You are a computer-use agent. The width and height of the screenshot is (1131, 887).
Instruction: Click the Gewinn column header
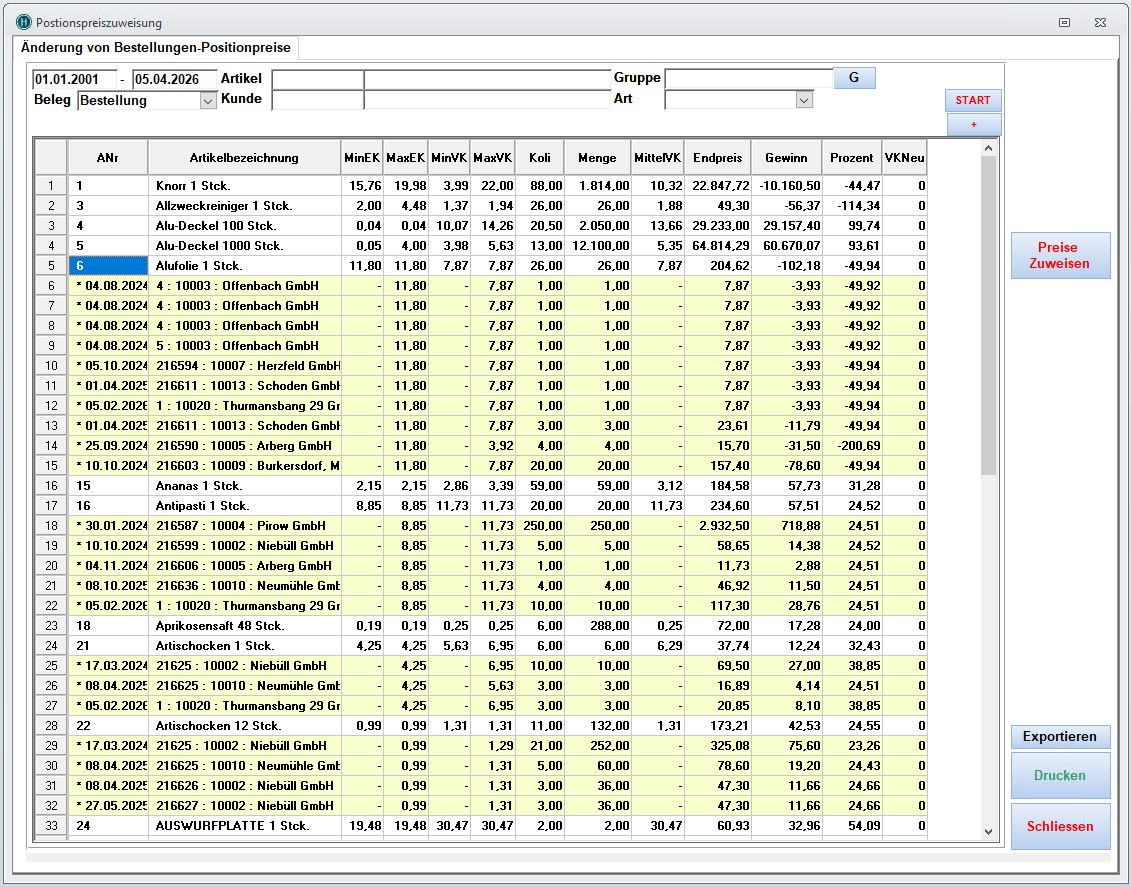click(786, 158)
